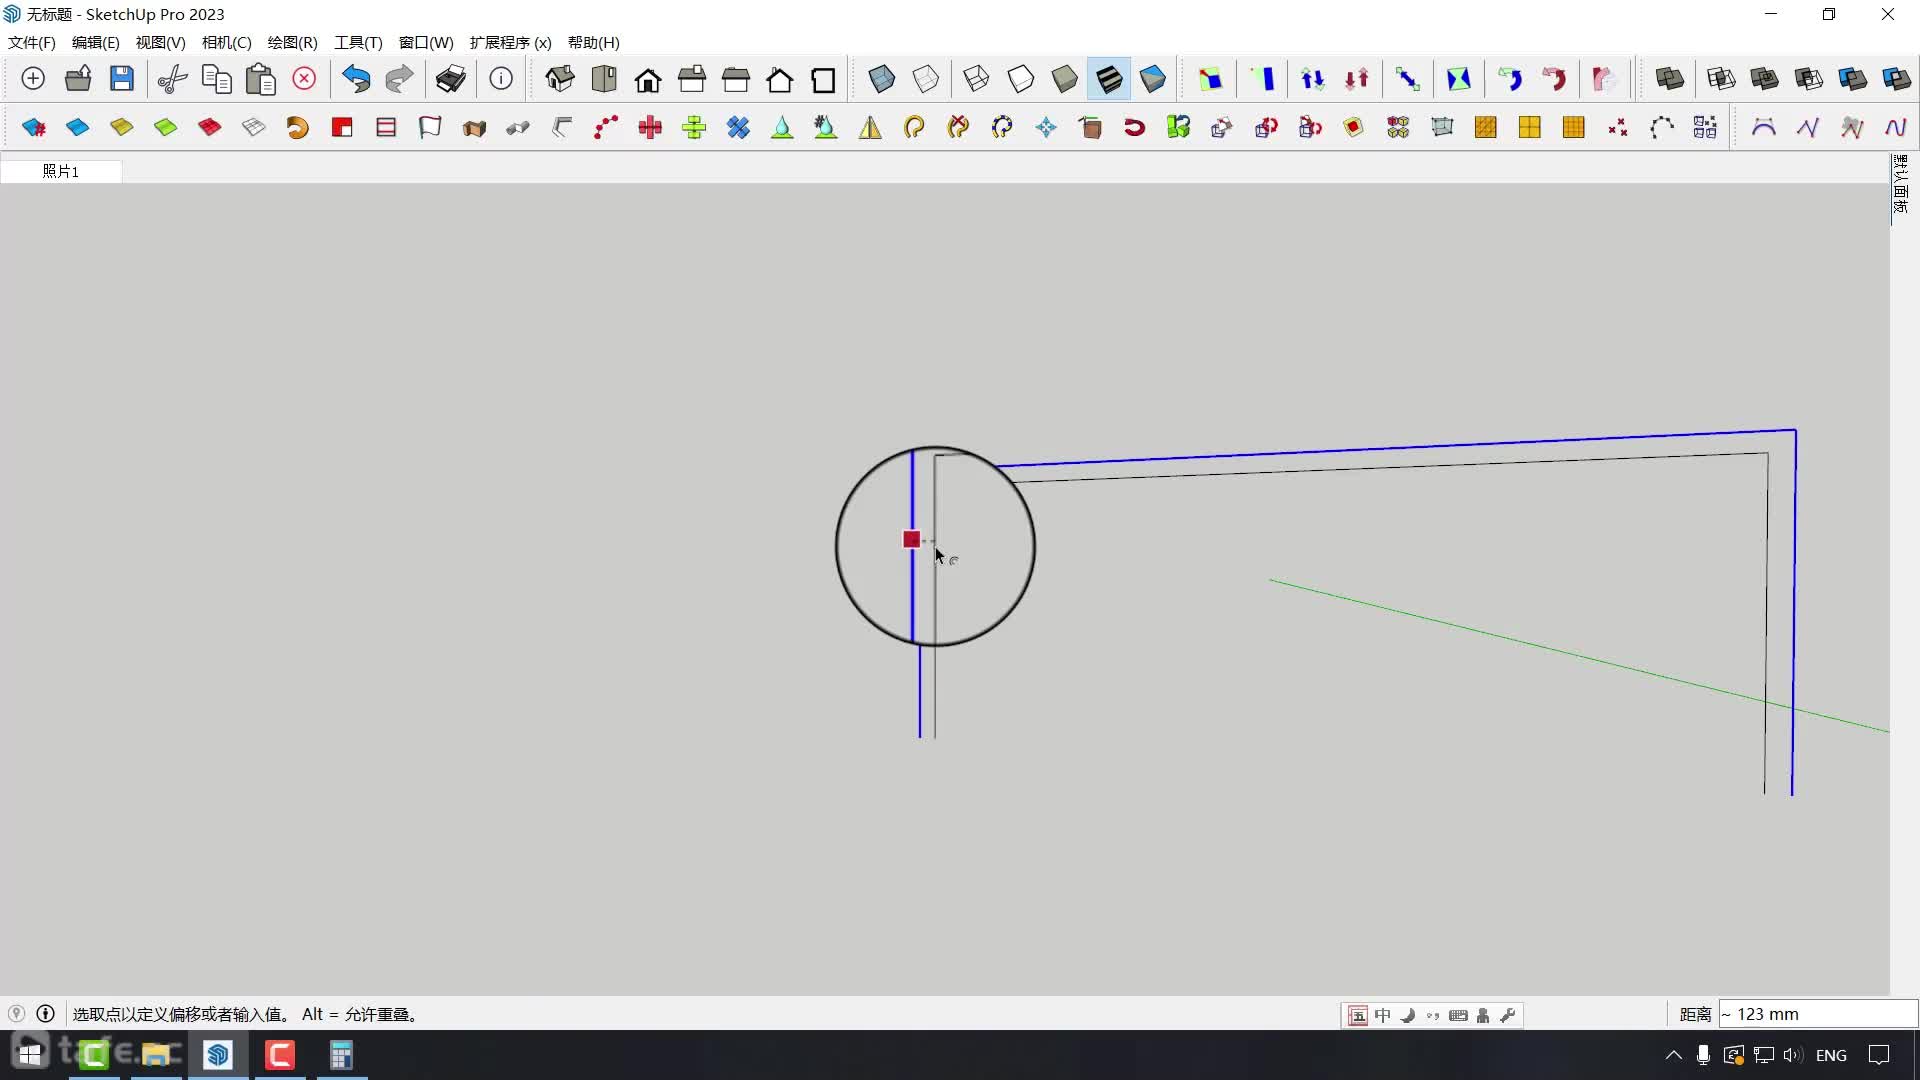The width and height of the screenshot is (1920, 1080).
Task: Click the Intersect solids icon
Action: click(x=1721, y=79)
